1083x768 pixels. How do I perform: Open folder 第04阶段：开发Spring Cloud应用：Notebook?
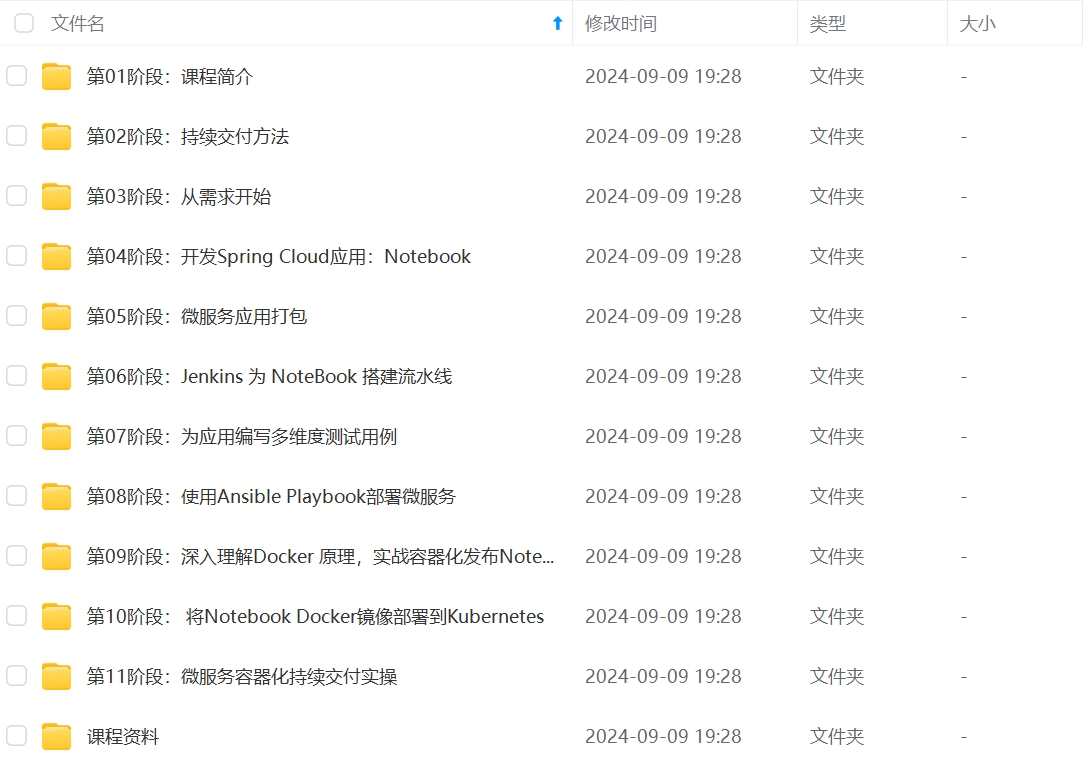tap(278, 256)
